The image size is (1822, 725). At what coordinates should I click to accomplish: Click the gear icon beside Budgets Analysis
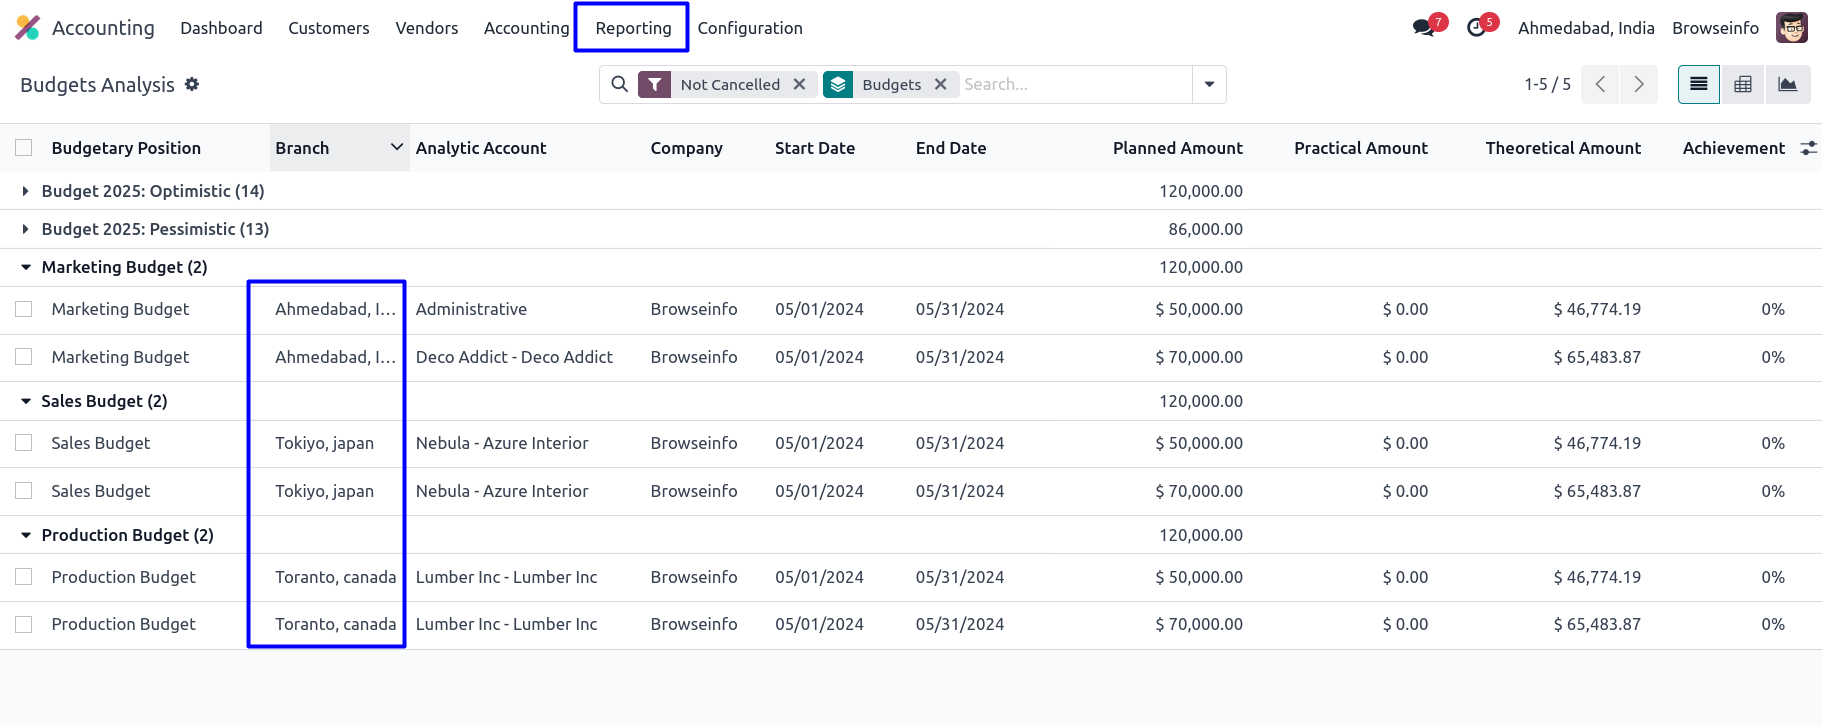click(192, 84)
